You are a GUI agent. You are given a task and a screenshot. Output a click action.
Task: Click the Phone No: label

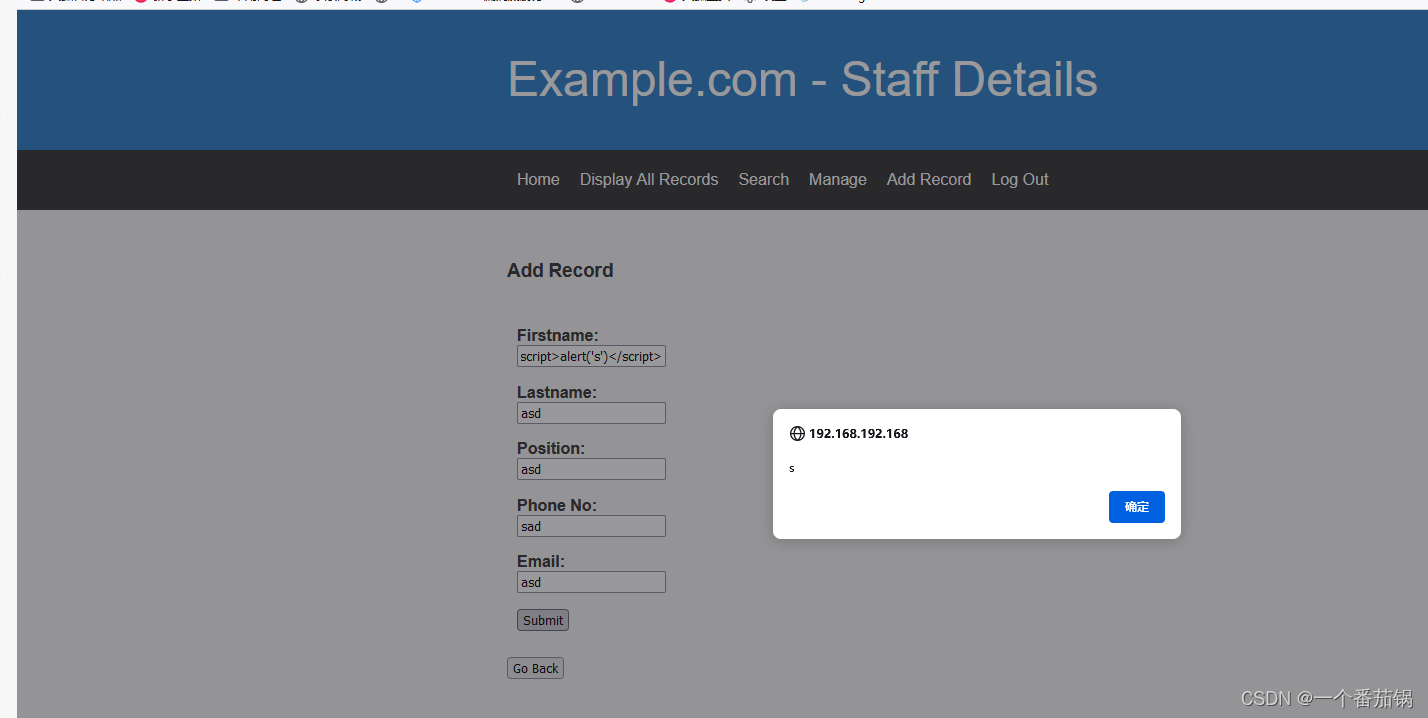[x=557, y=505]
